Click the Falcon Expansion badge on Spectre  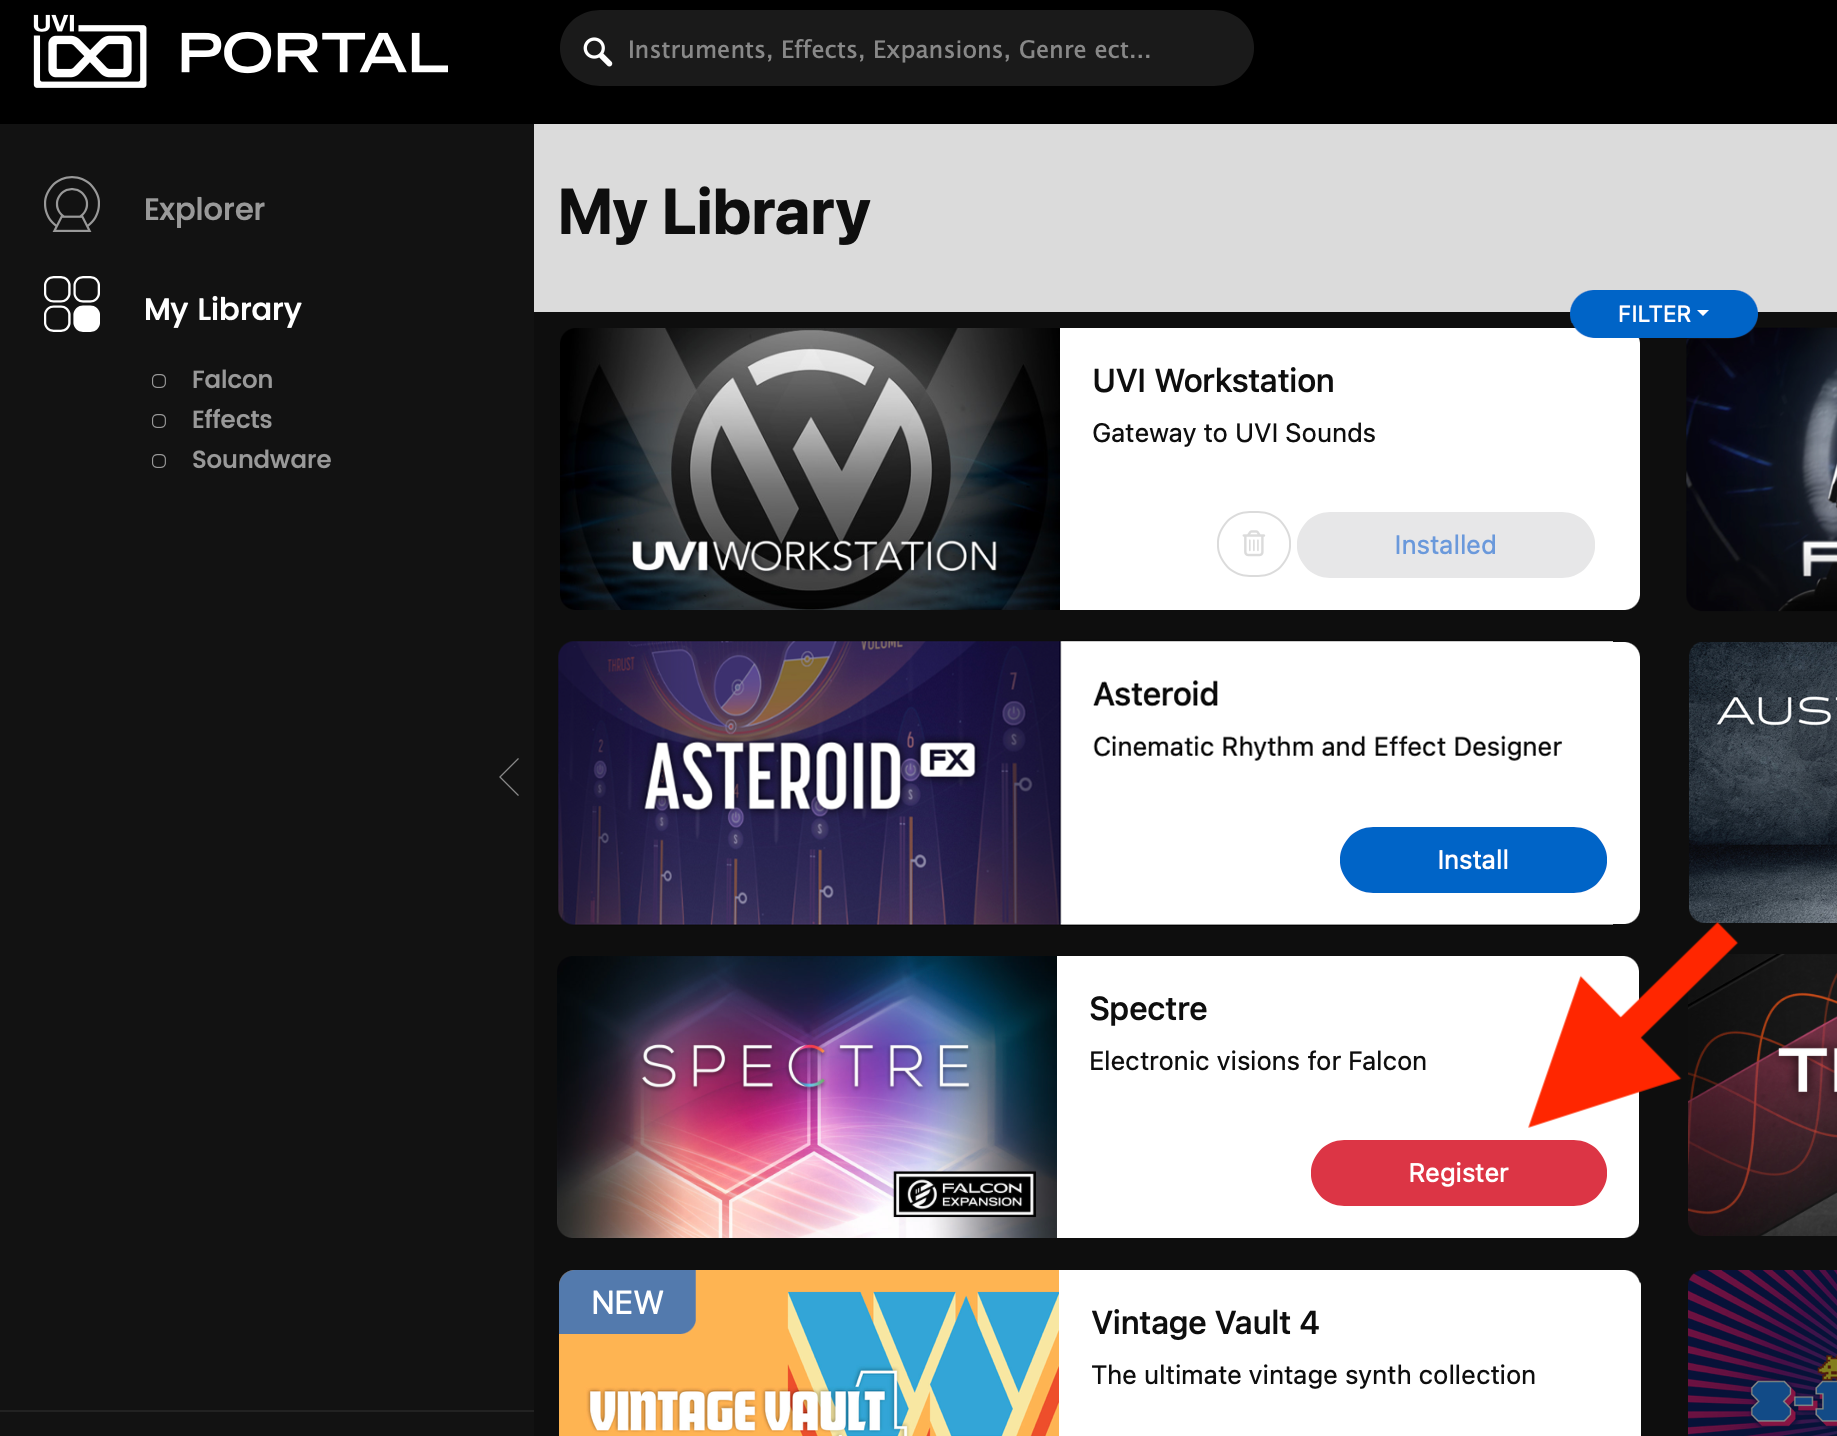coord(964,1194)
